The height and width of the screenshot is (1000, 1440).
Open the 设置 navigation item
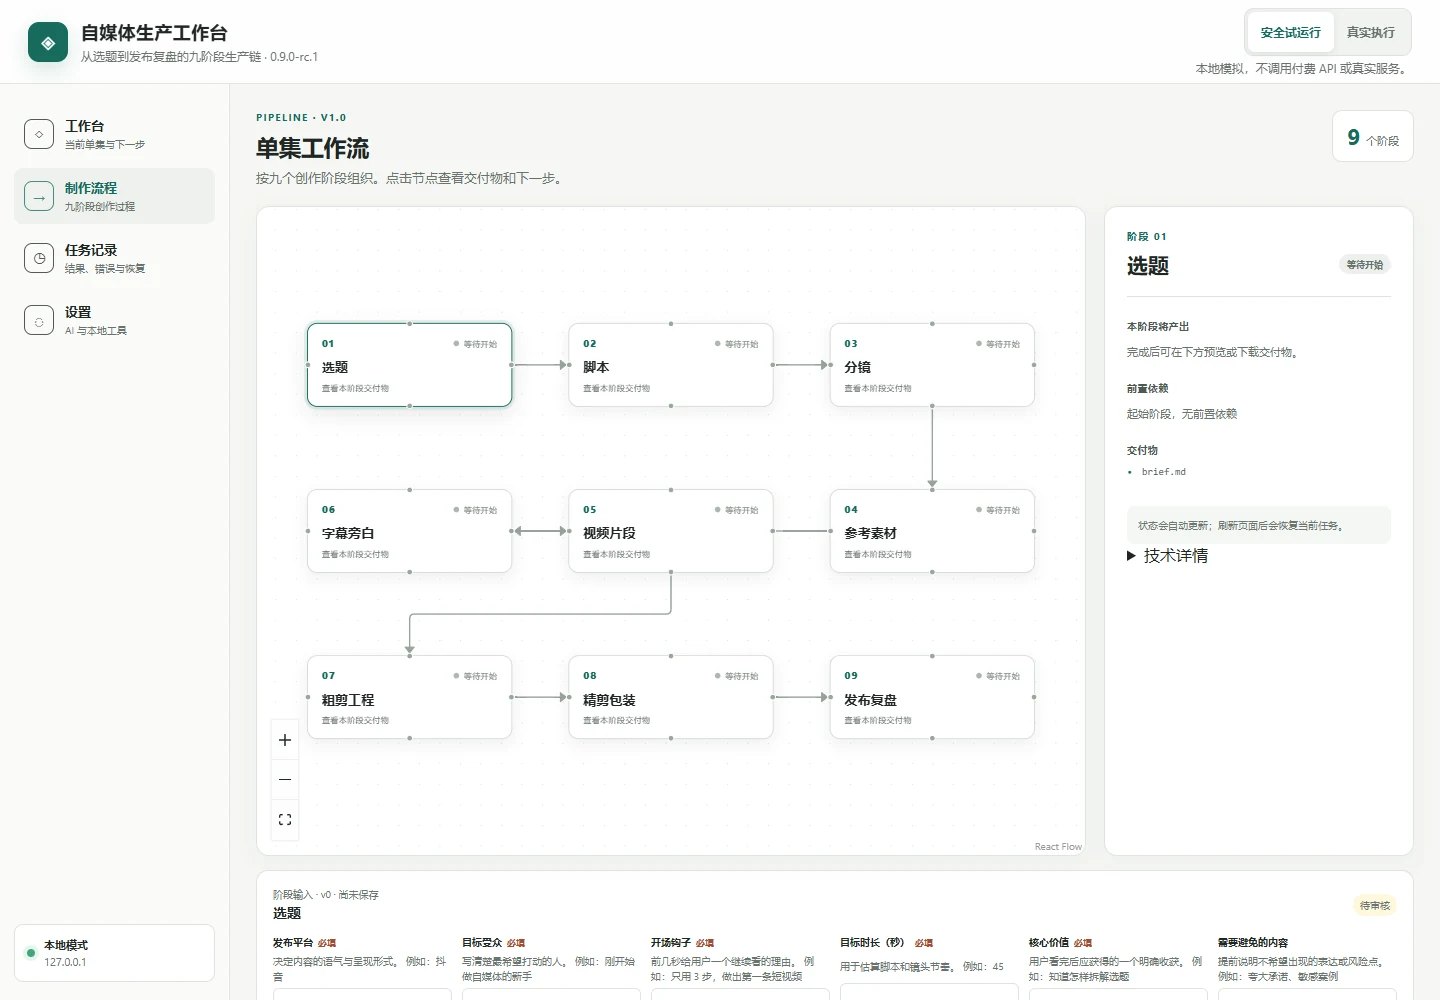(x=114, y=320)
